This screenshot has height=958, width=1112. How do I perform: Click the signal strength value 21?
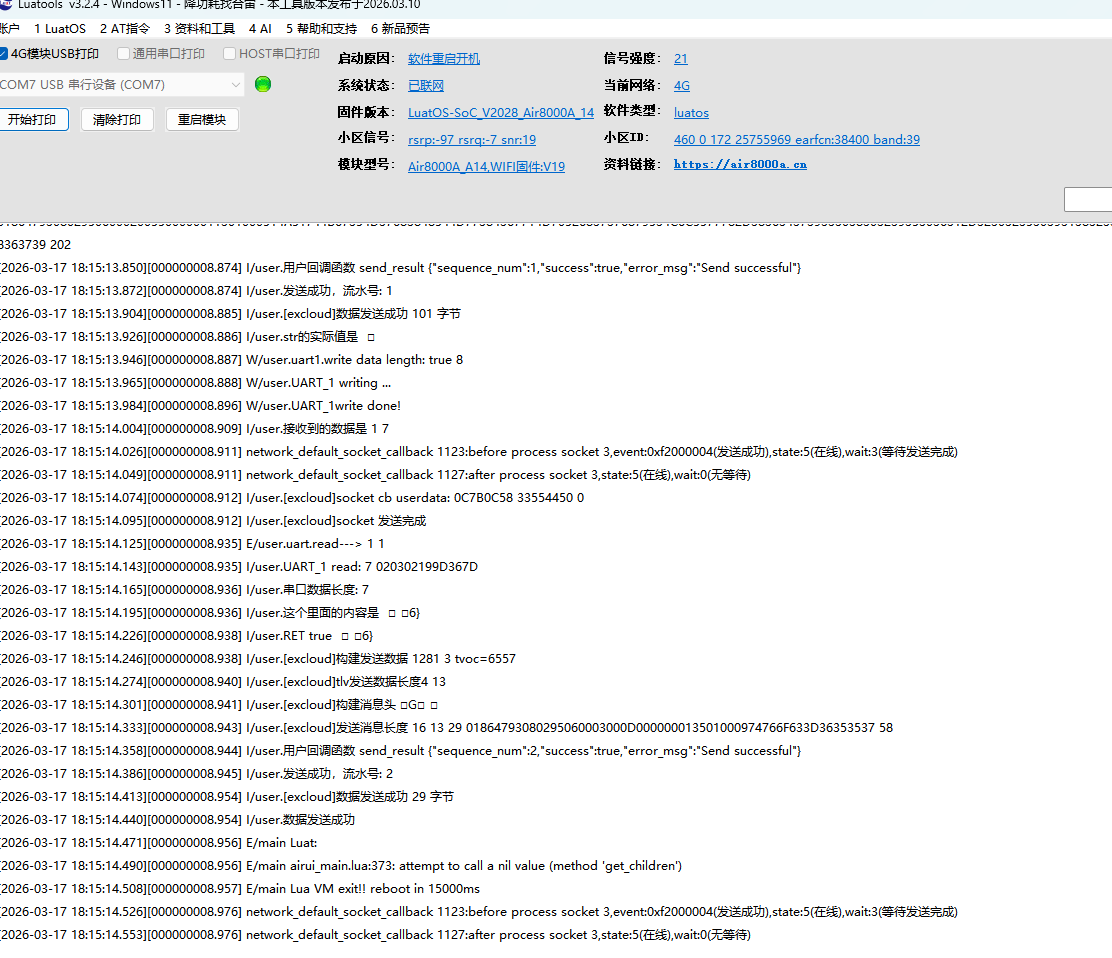[x=681, y=59]
